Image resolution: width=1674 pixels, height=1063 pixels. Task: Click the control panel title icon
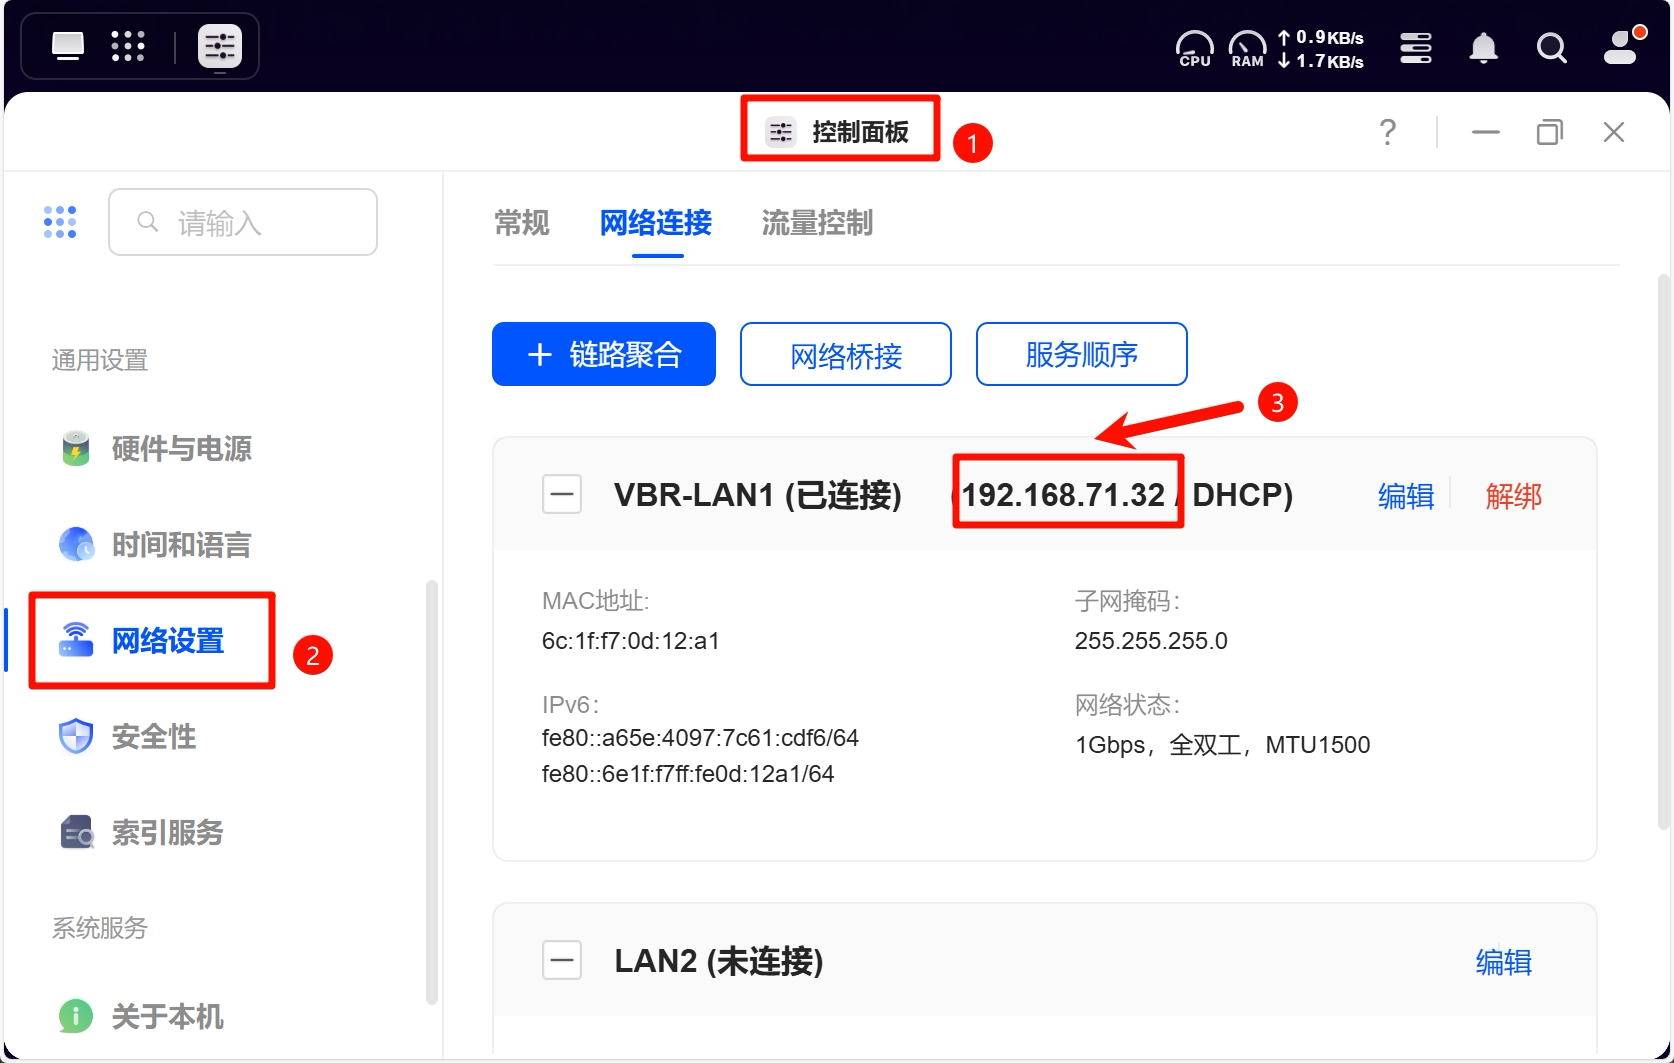pyautogui.click(x=781, y=131)
